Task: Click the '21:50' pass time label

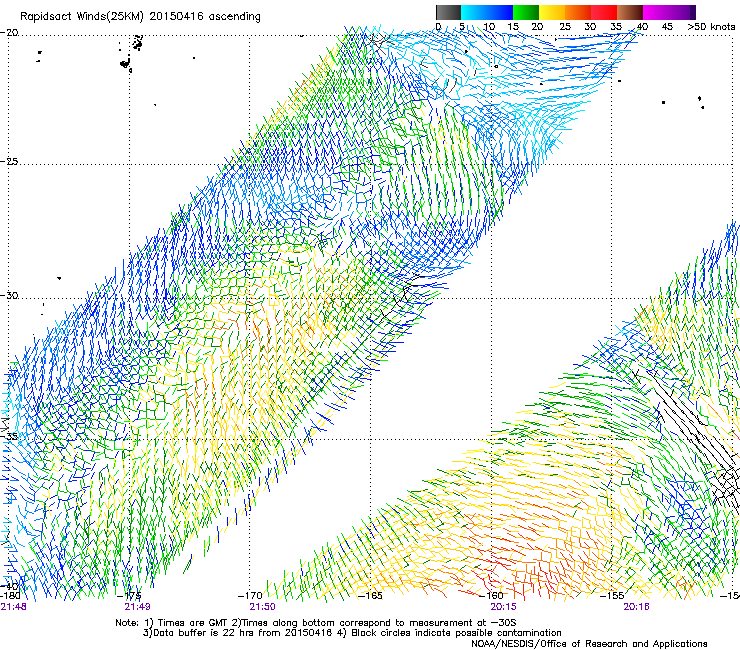Action: click(262, 607)
